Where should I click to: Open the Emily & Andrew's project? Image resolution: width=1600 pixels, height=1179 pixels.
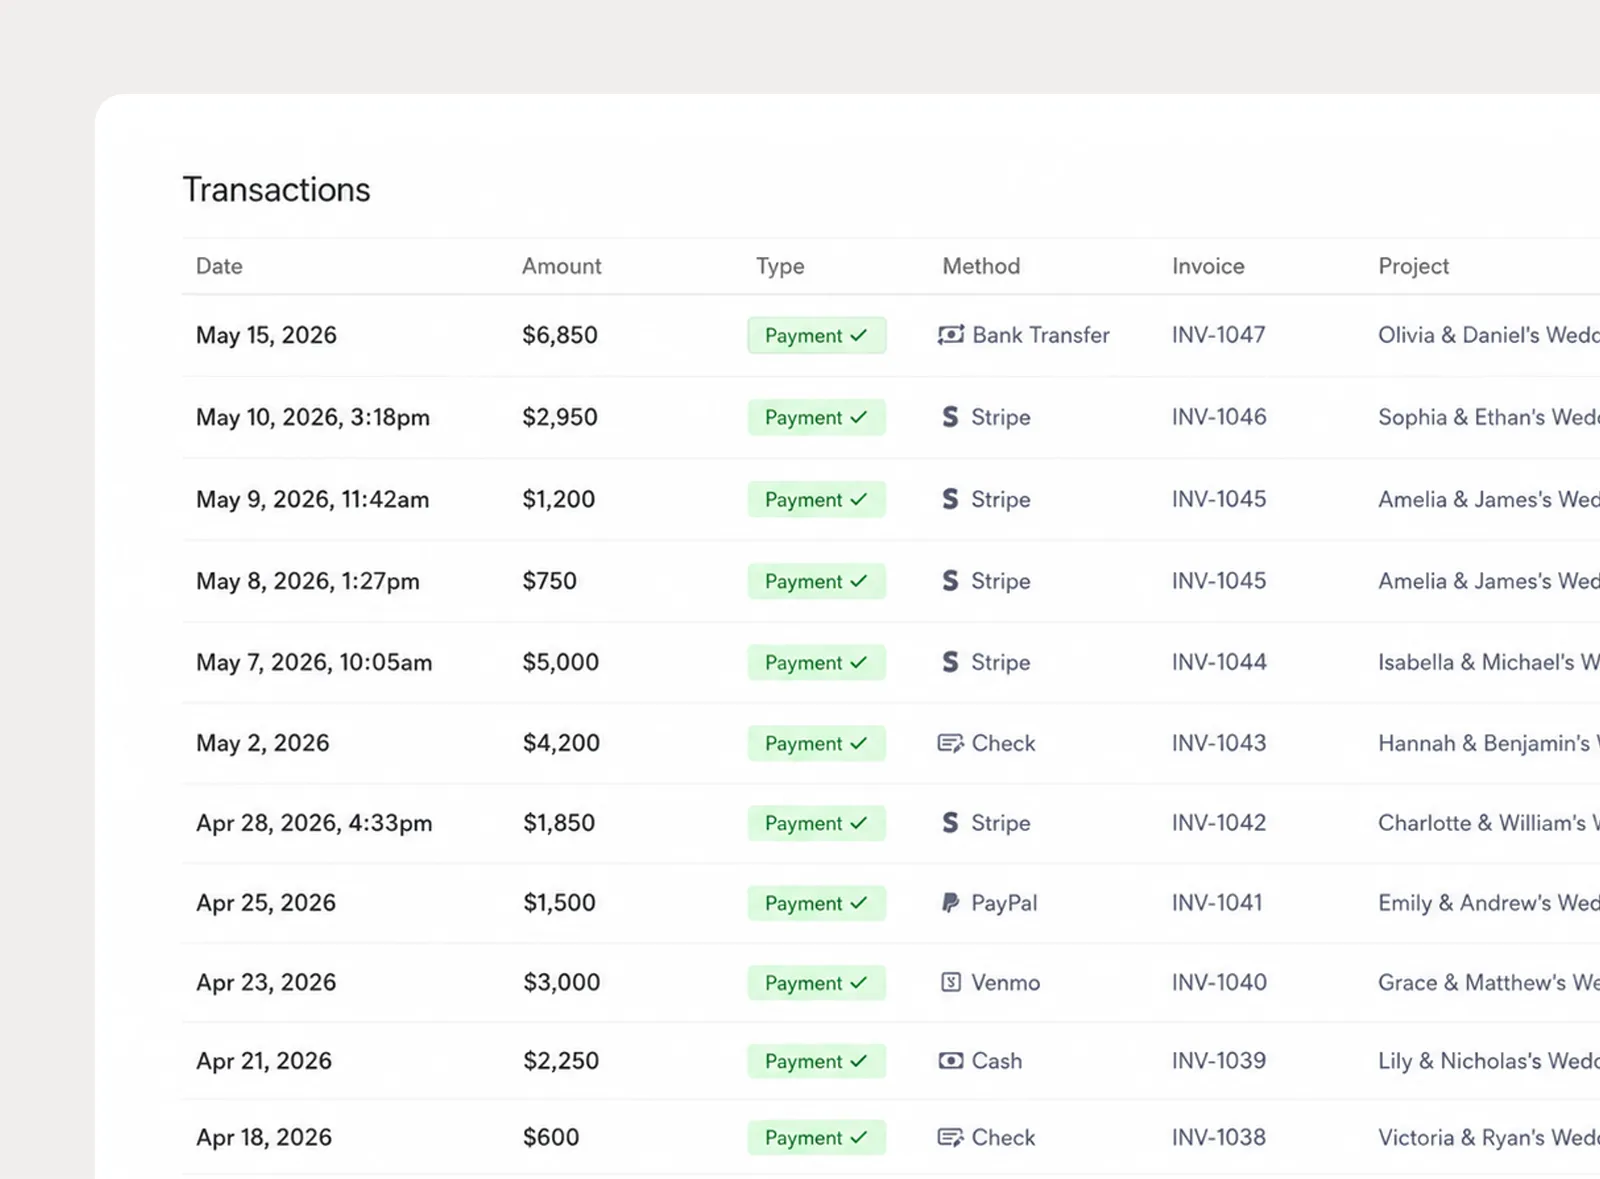coord(1488,903)
